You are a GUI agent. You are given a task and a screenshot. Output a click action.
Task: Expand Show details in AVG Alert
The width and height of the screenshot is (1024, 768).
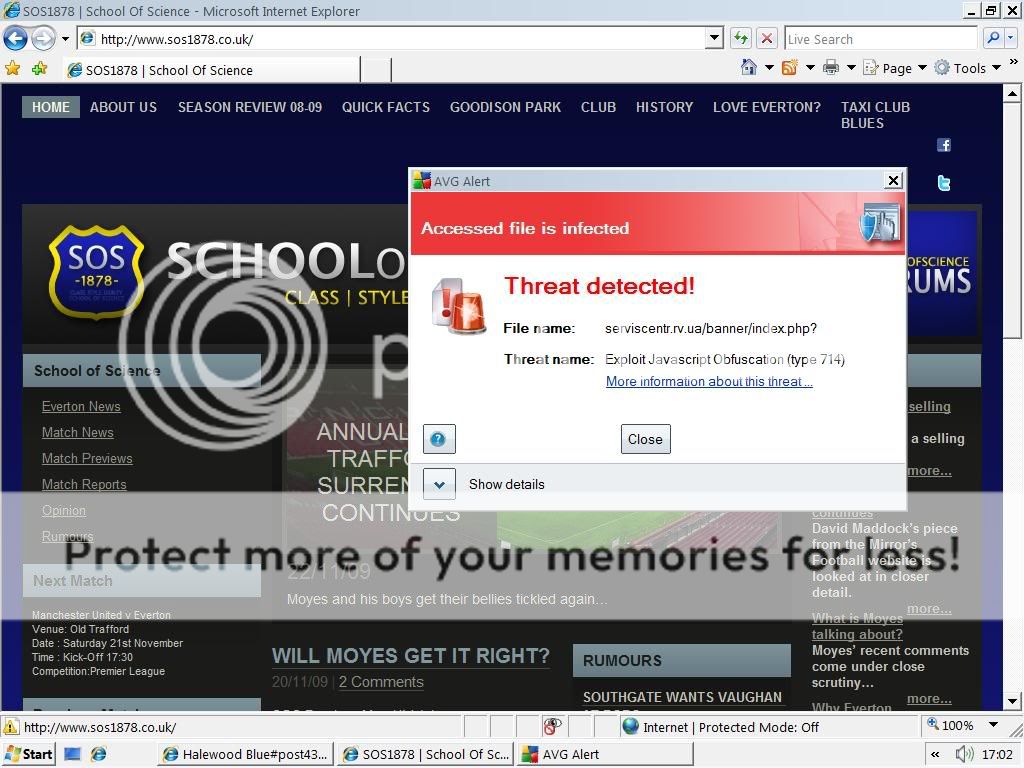coord(439,485)
